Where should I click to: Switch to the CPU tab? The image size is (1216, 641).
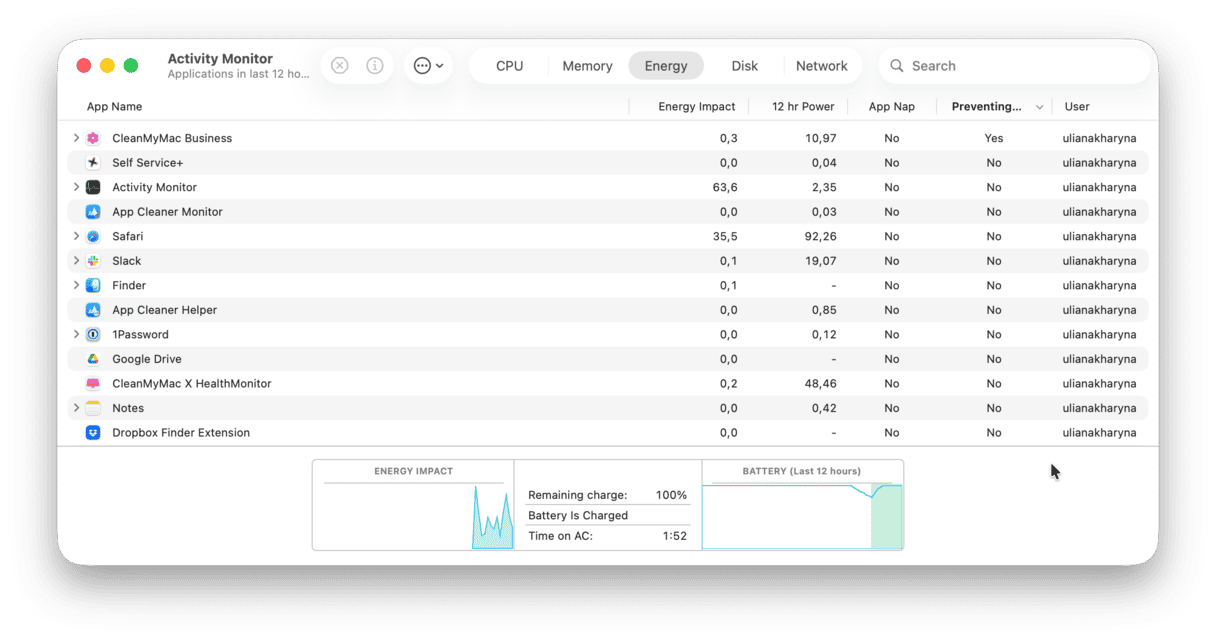(509, 66)
